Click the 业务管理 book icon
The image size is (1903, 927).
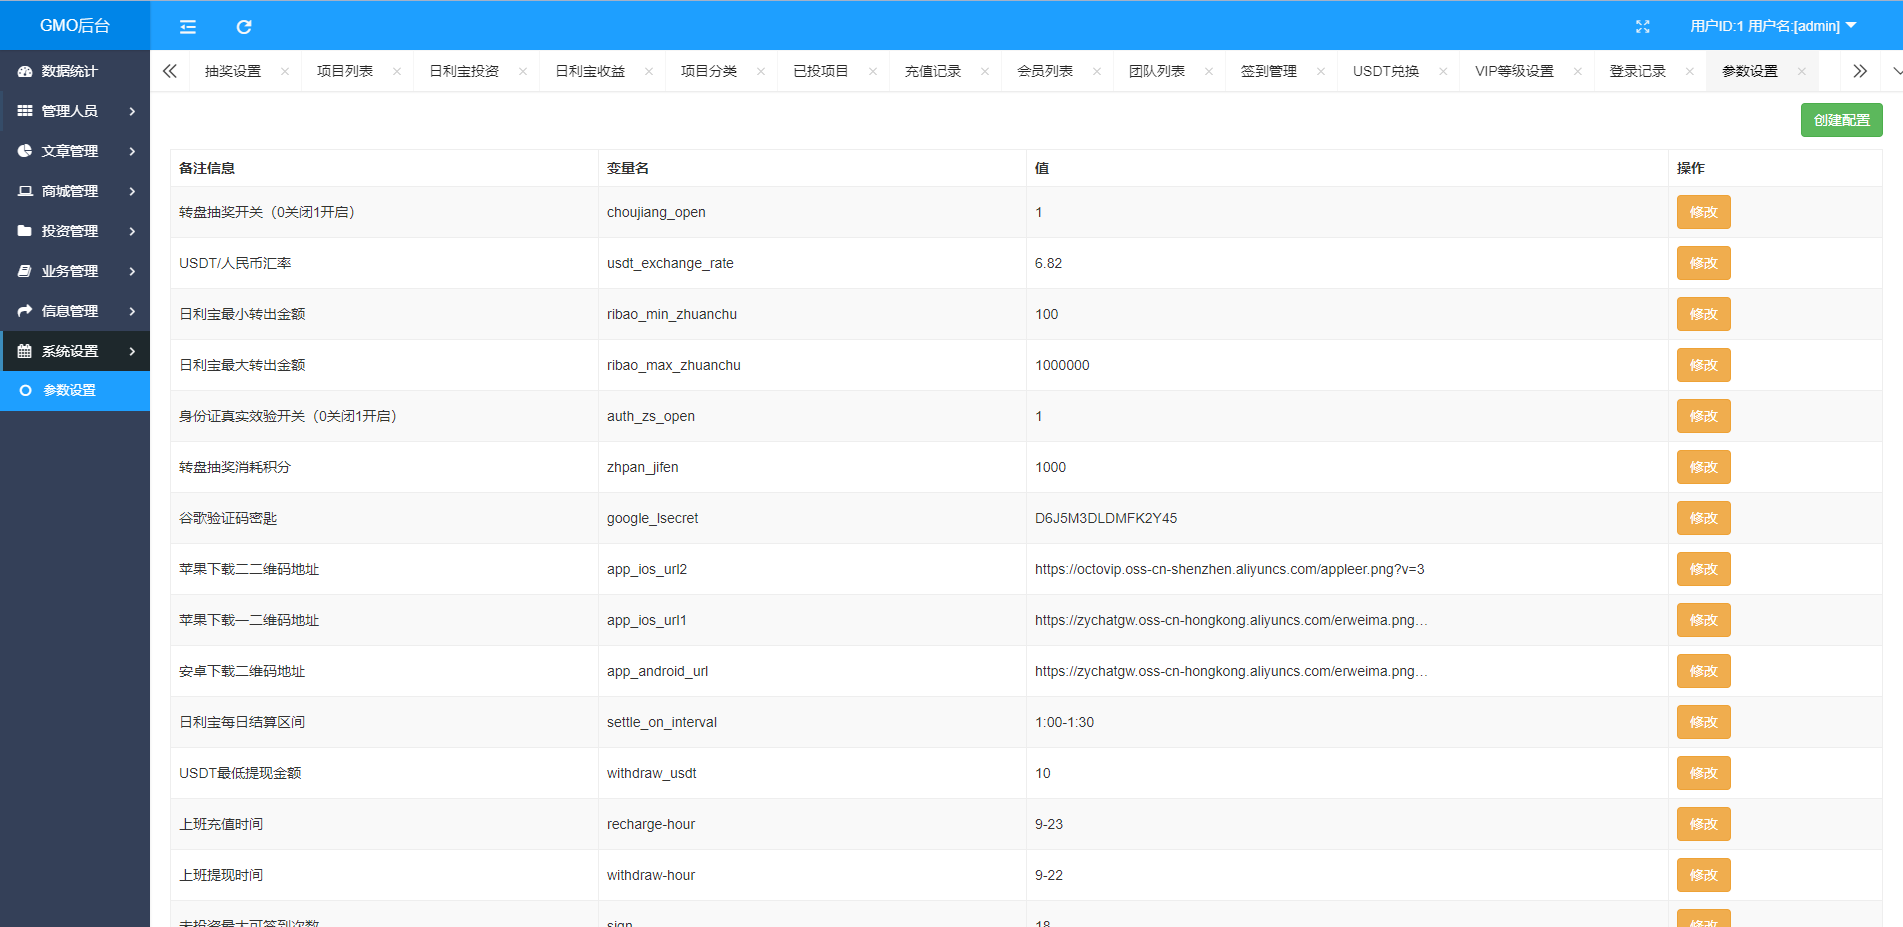coord(24,271)
